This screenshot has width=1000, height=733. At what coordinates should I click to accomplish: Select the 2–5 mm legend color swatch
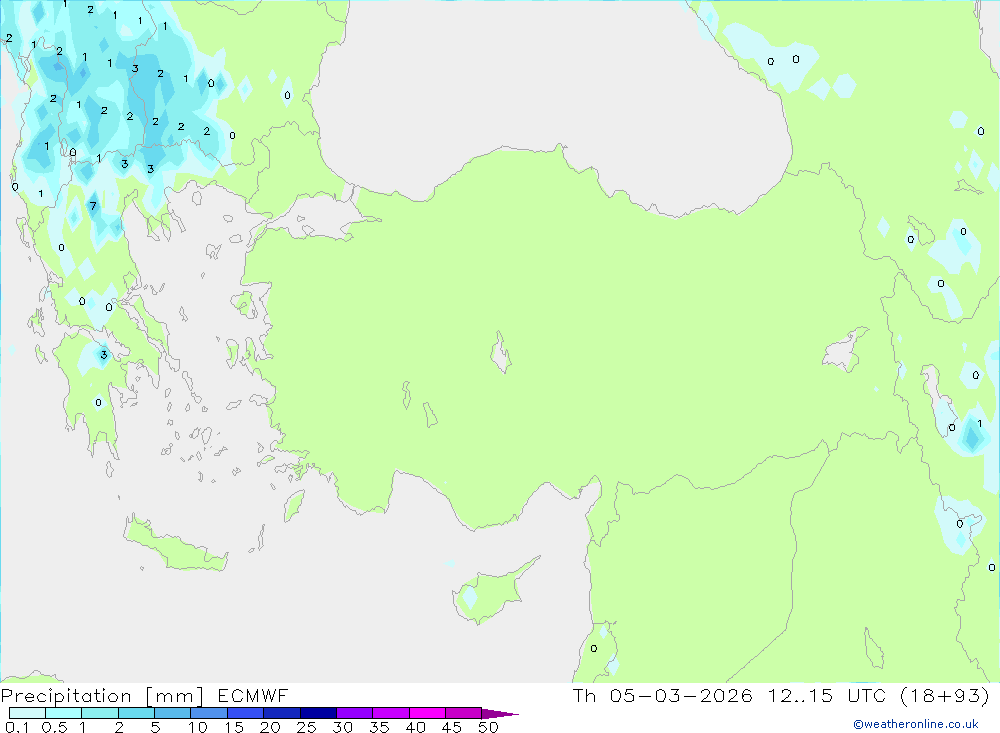coord(136,713)
